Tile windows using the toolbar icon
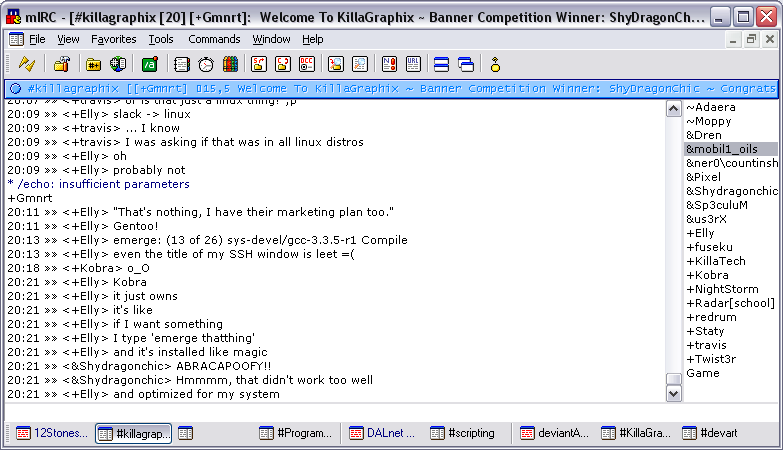 pyautogui.click(x=441, y=64)
